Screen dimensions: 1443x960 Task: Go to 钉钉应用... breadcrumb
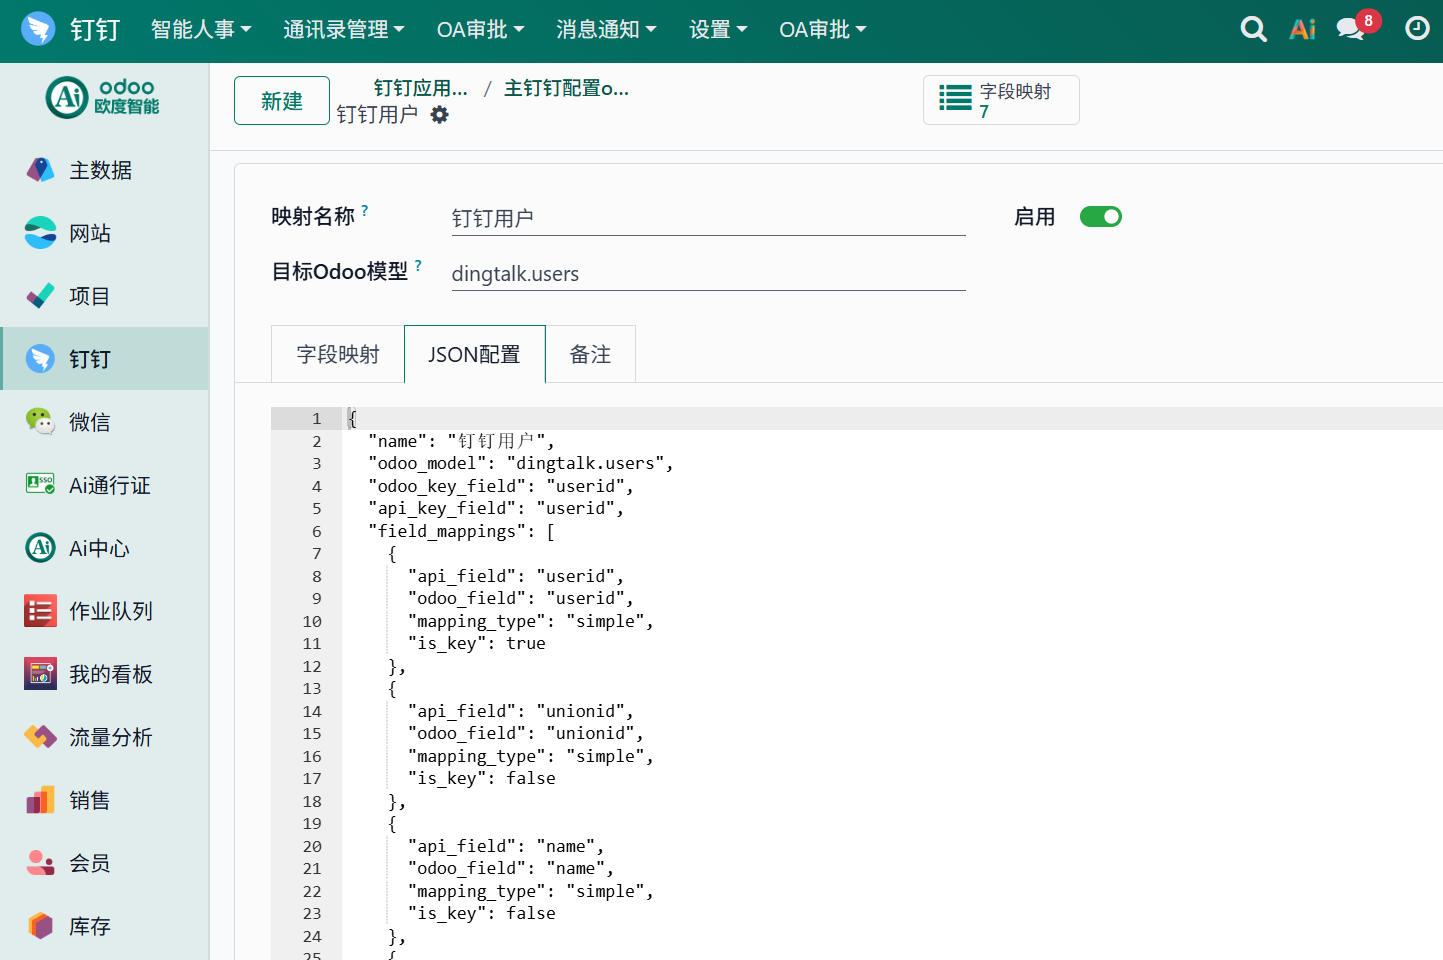click(x=421, y=88)
